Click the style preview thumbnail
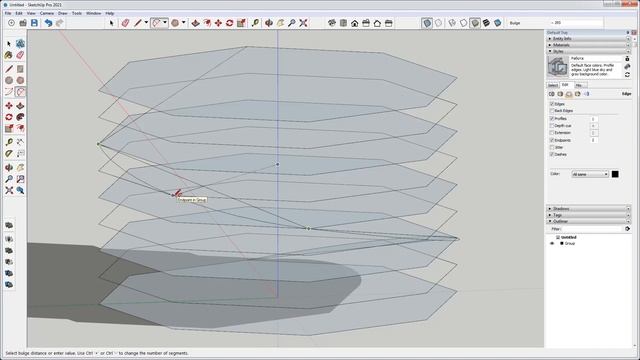Screen dimensions: 640x360 pos(558,67)
